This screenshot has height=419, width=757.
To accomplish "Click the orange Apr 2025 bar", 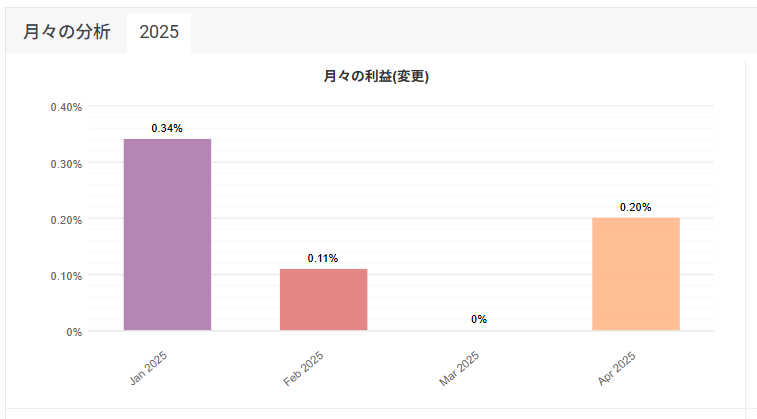I will 636,274.
